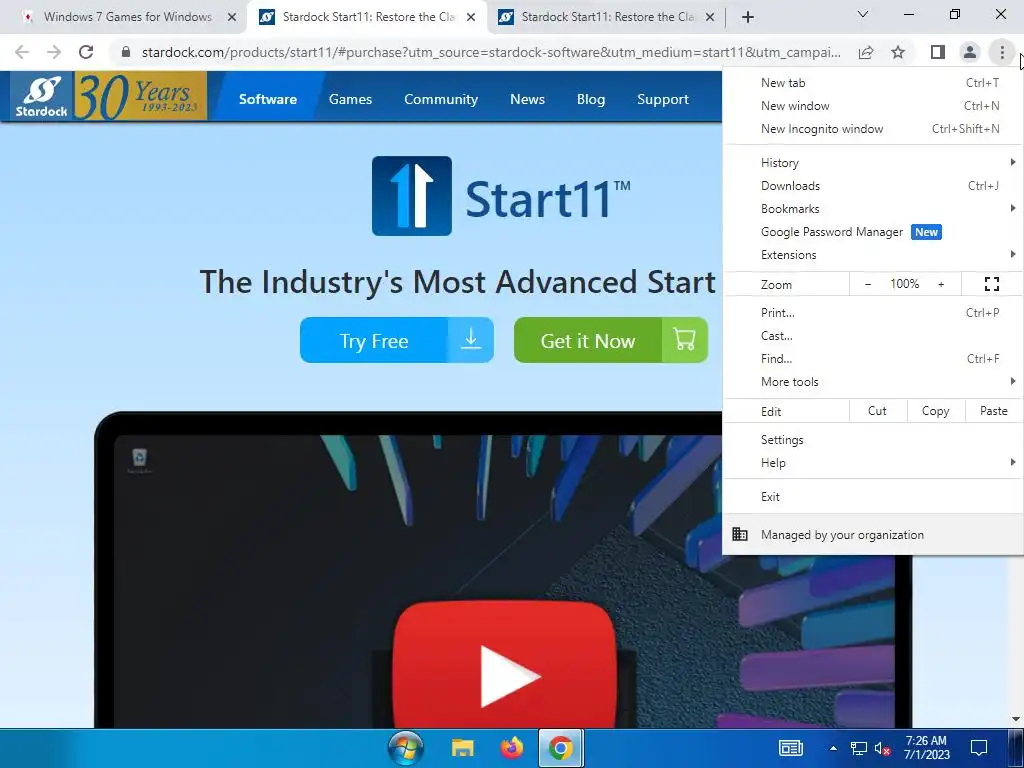This screenshot has width=1024, height=768.
Task: Click the Start11 logo icon
Action: 411,196
